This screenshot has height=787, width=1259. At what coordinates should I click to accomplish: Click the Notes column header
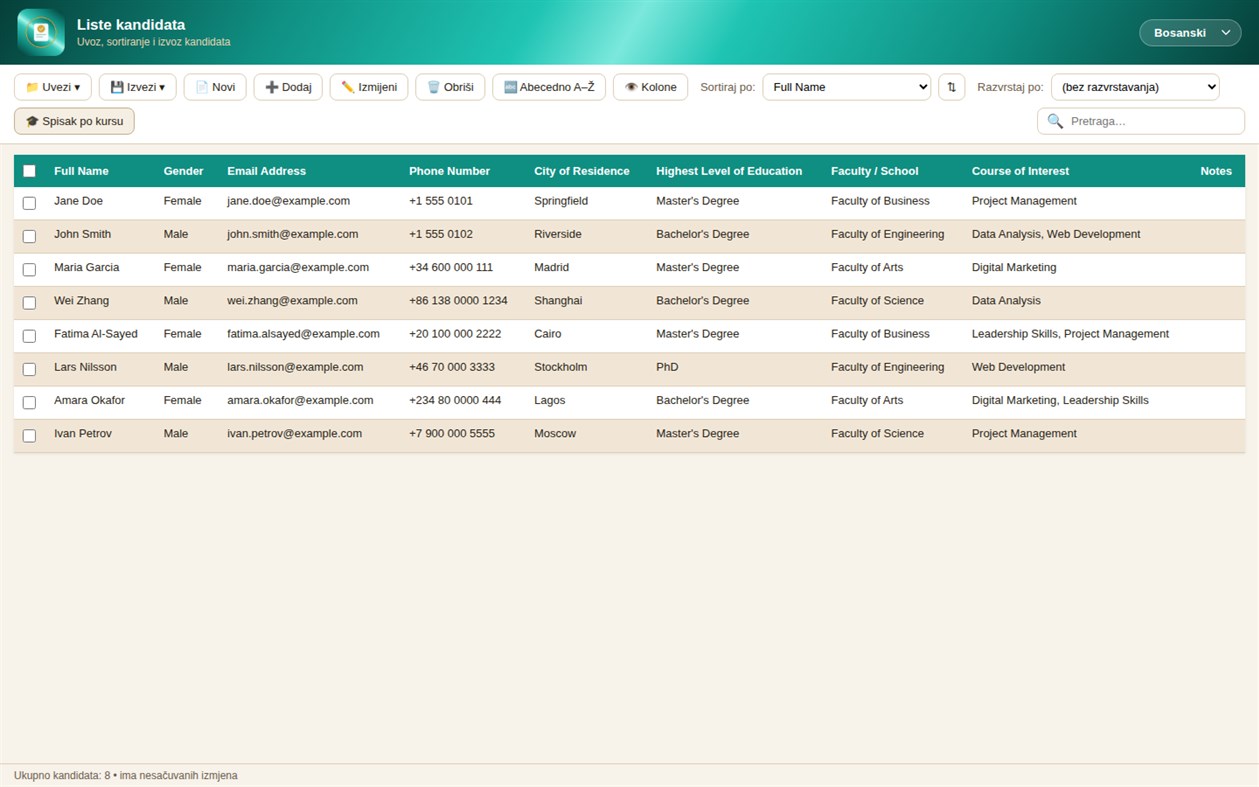(1216, 171)
